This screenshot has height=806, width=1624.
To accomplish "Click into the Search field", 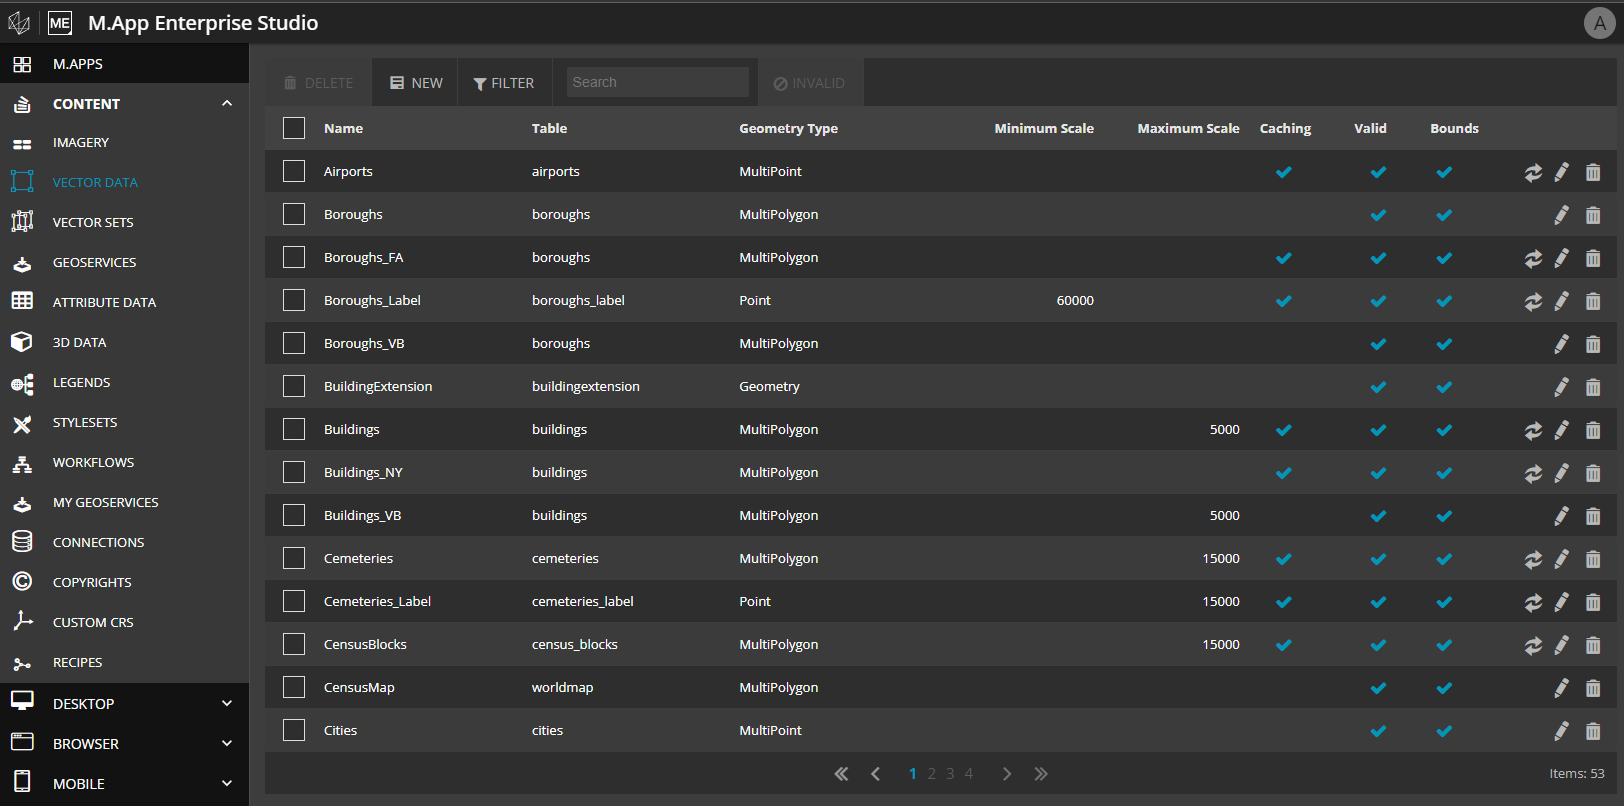I will [x=657, y=82].
